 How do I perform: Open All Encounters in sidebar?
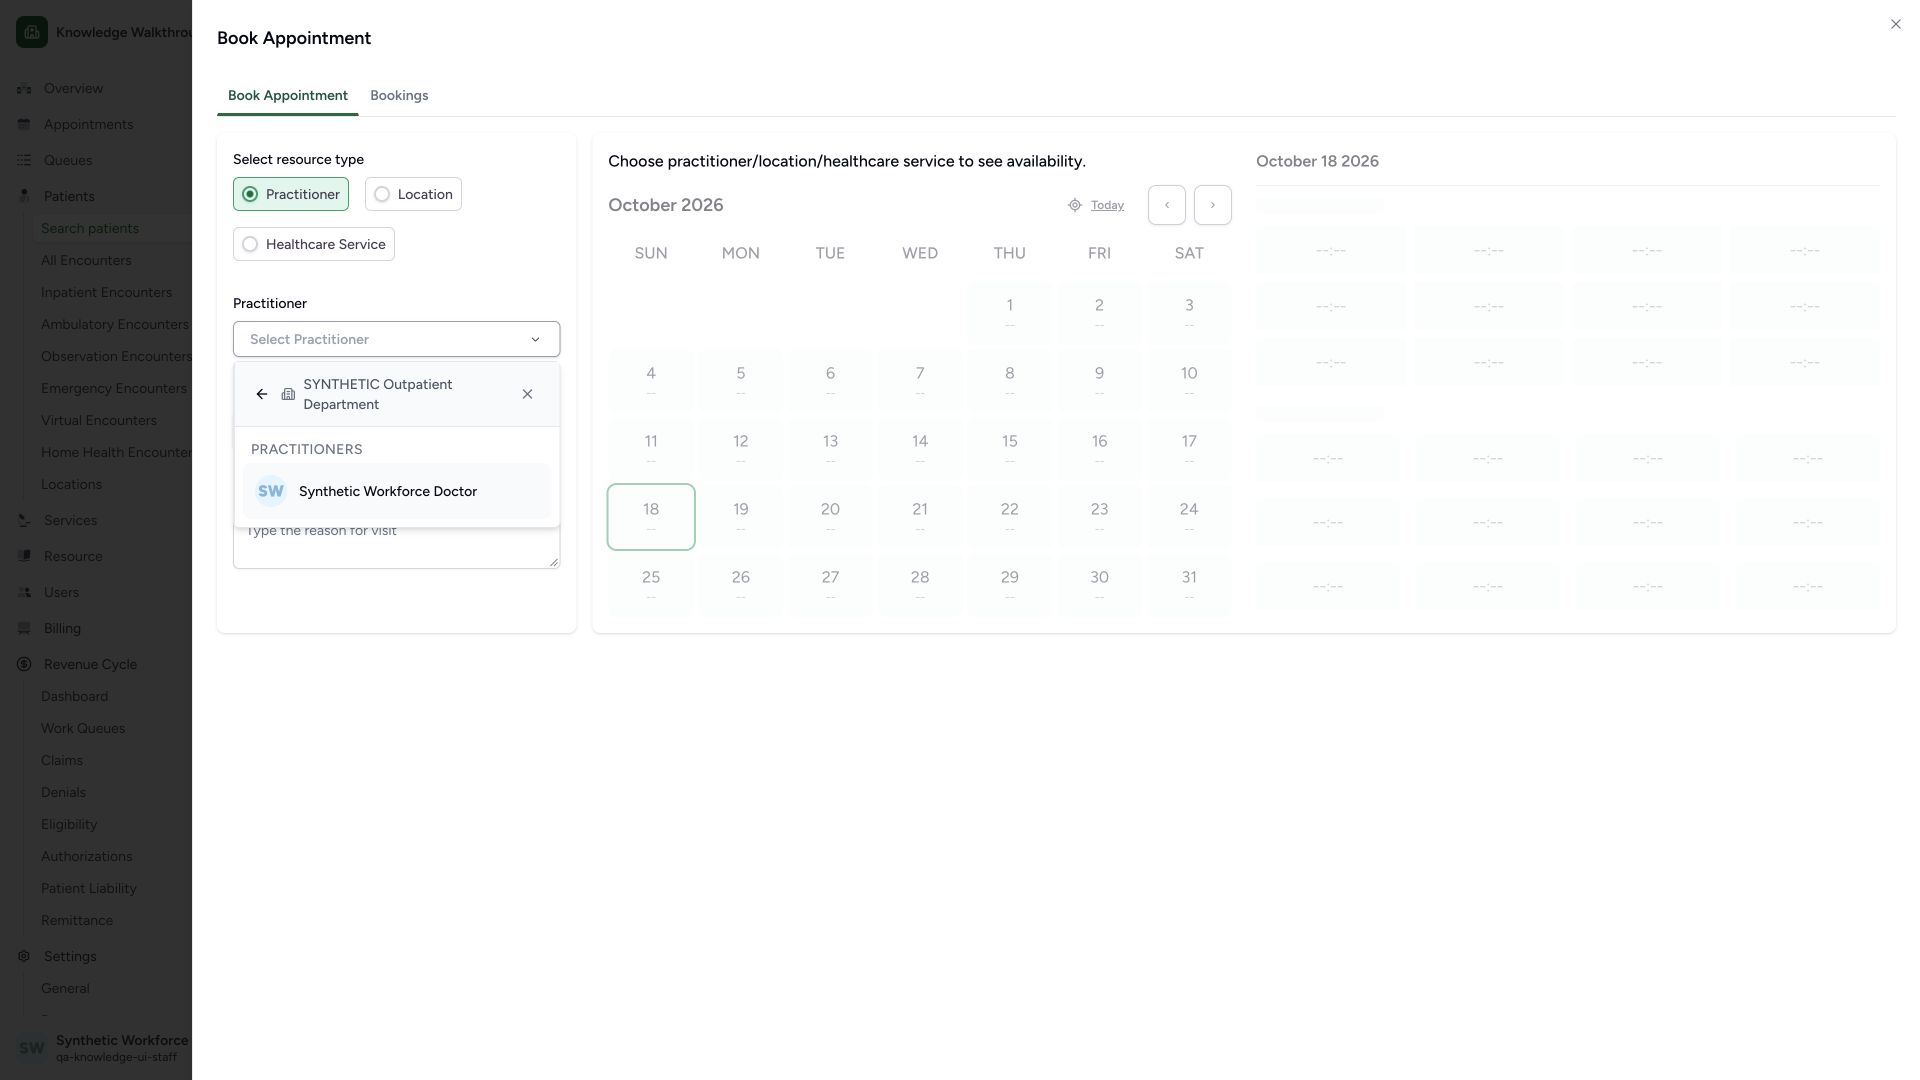86,260
